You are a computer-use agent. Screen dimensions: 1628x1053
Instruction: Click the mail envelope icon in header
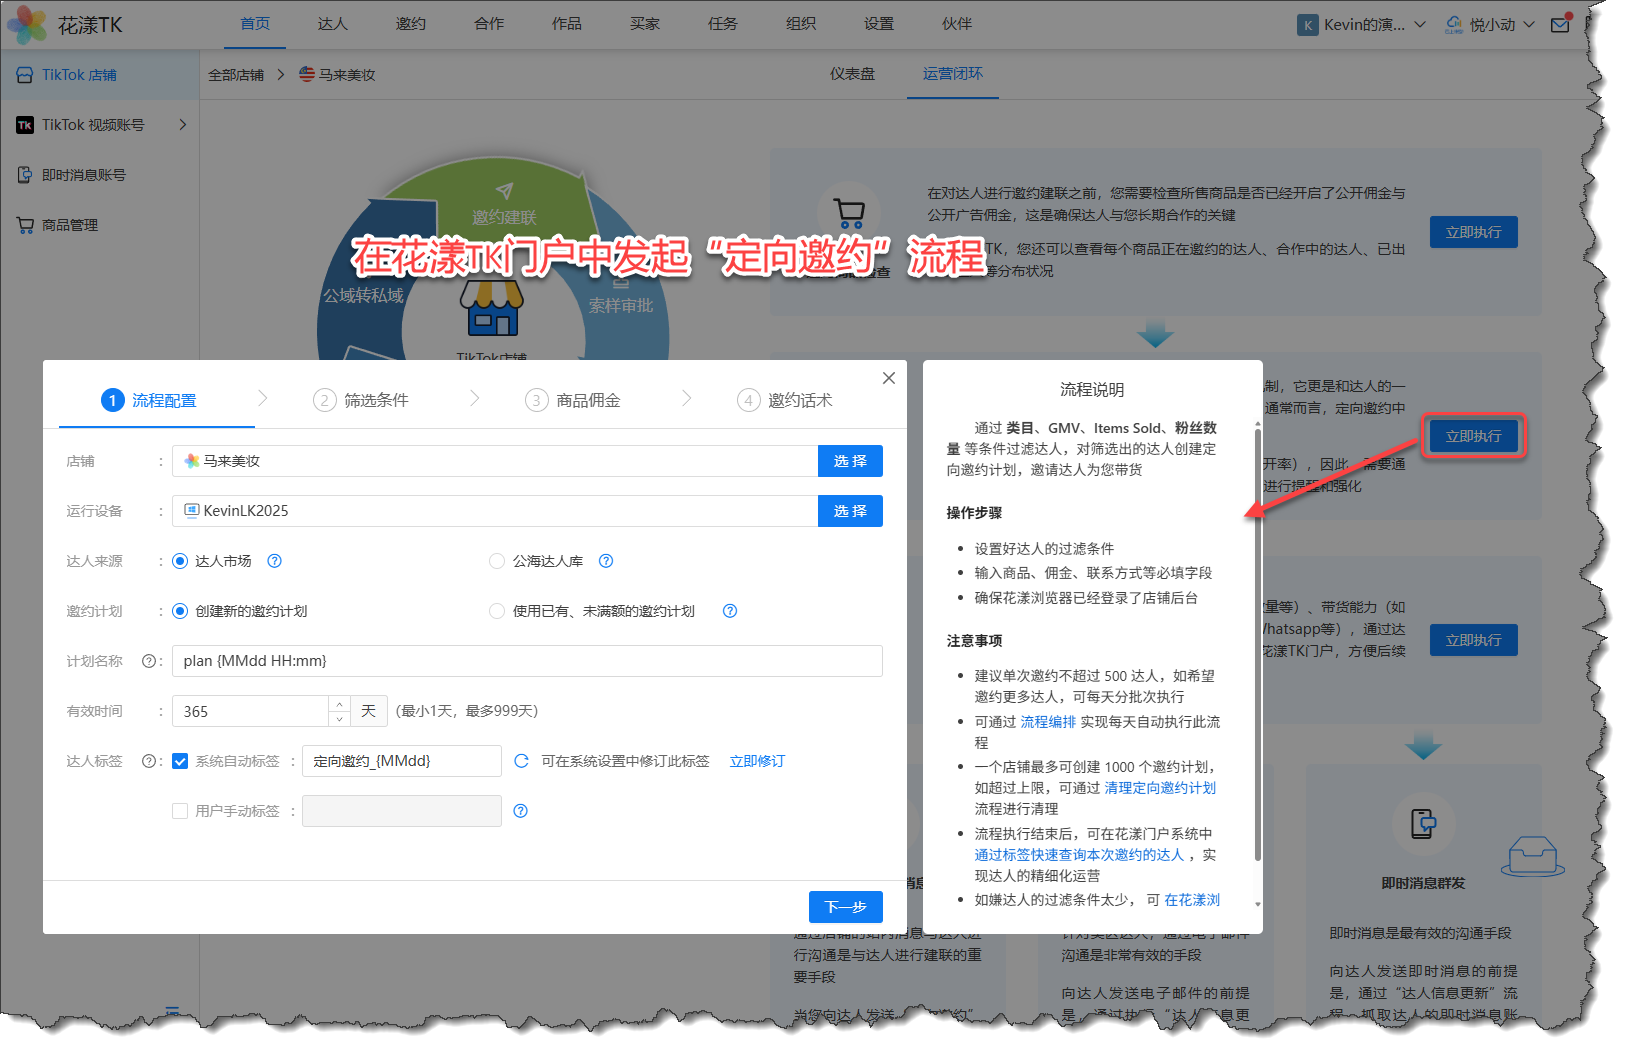point(1559,25)
